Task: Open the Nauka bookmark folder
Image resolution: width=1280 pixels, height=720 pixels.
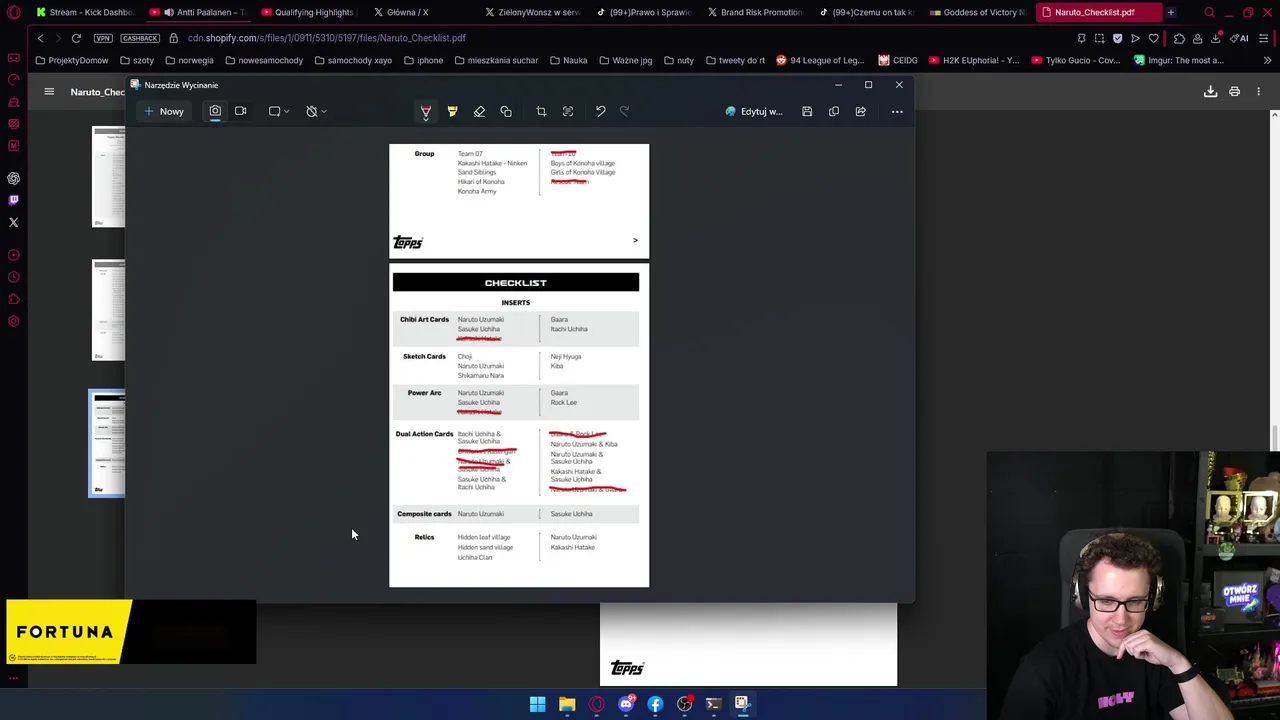Action: [x=568, y=60]
